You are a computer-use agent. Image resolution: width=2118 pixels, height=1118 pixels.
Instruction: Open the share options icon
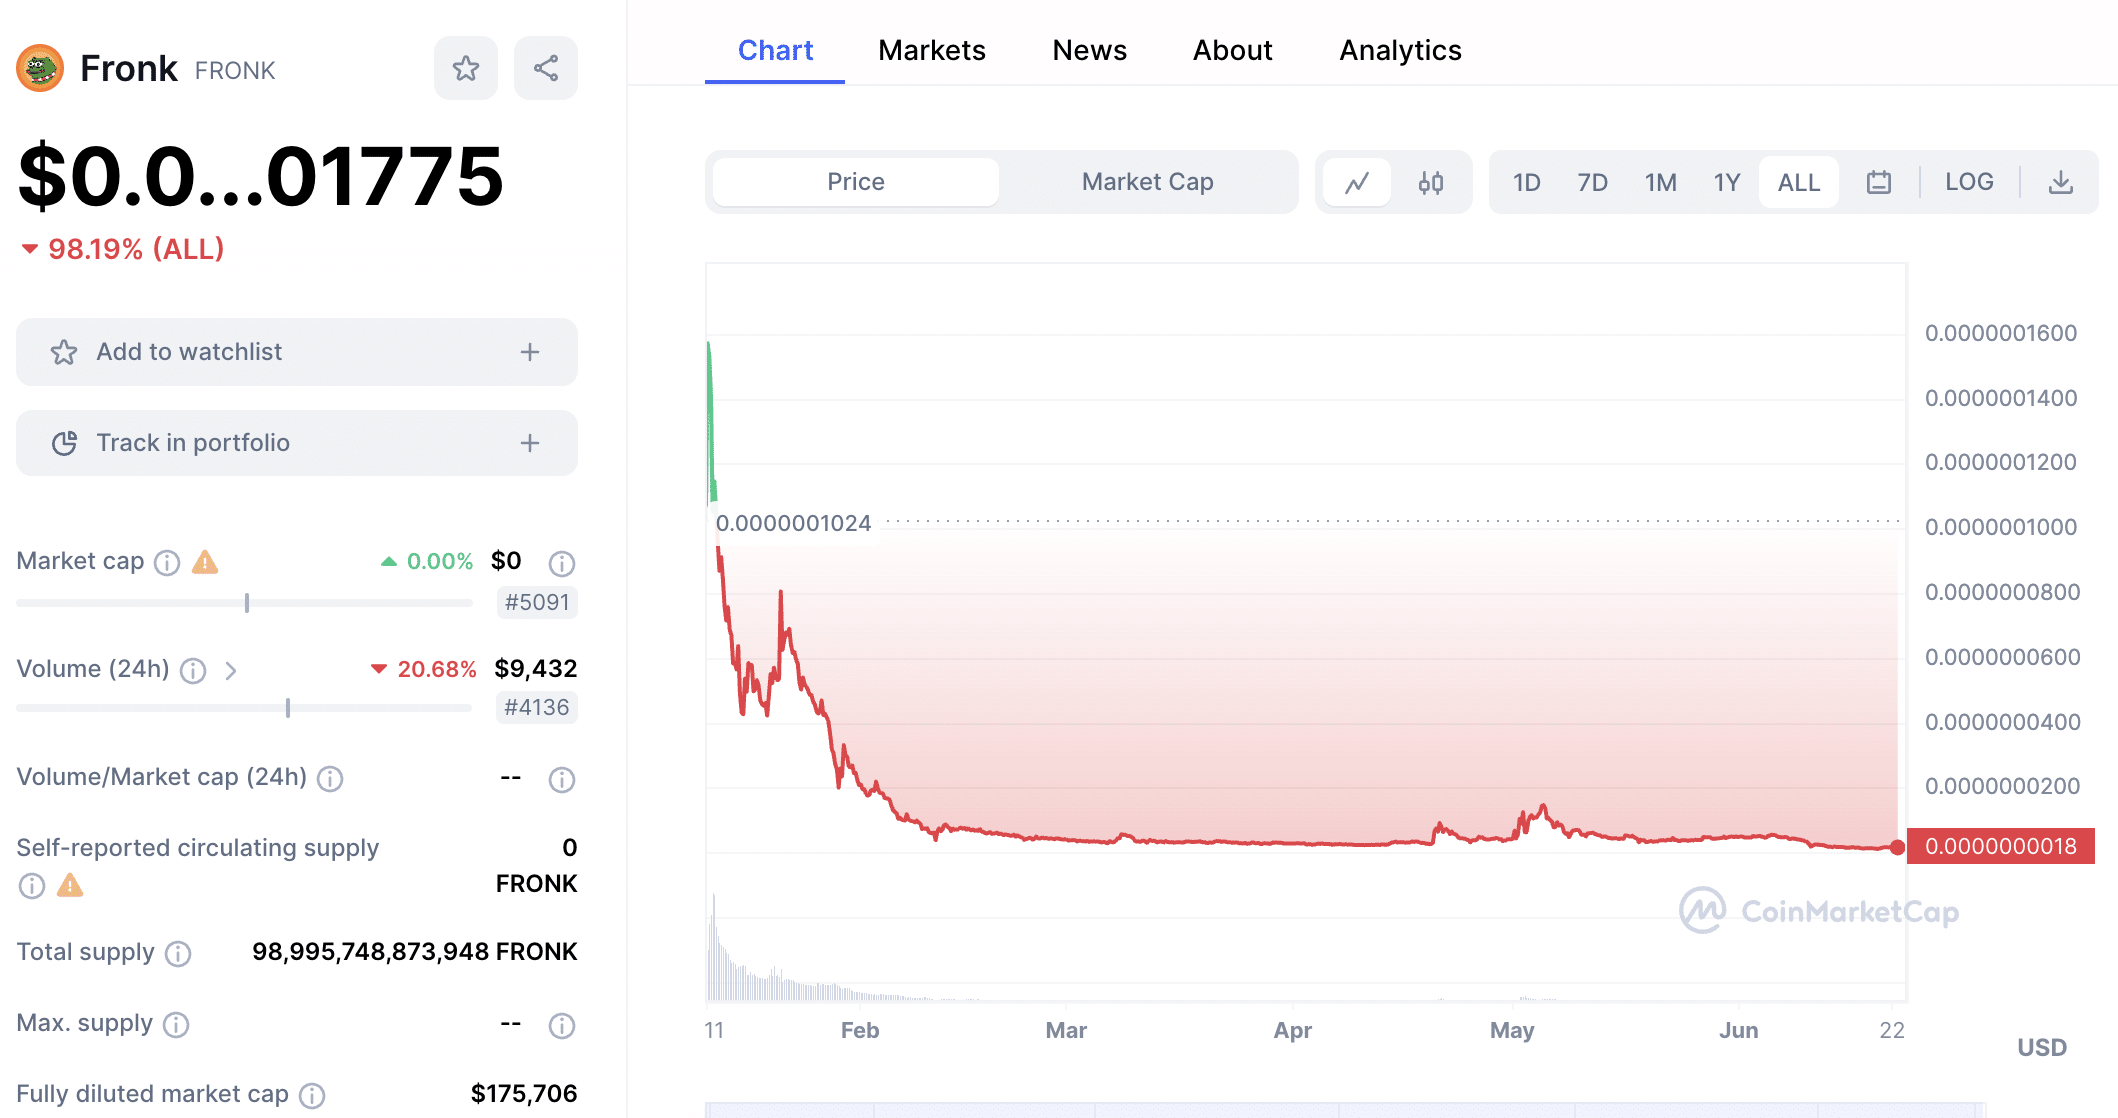click(546, 68)
